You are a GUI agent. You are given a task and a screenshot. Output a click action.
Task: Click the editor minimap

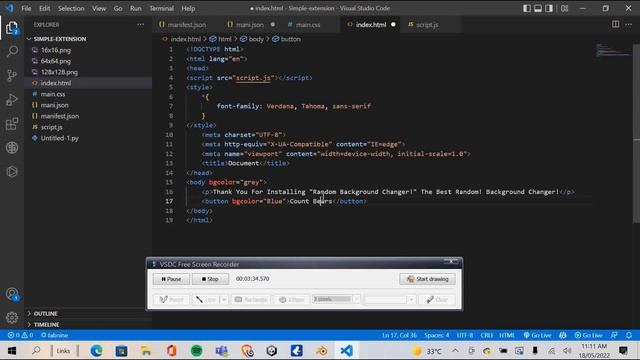click(612, 51)
